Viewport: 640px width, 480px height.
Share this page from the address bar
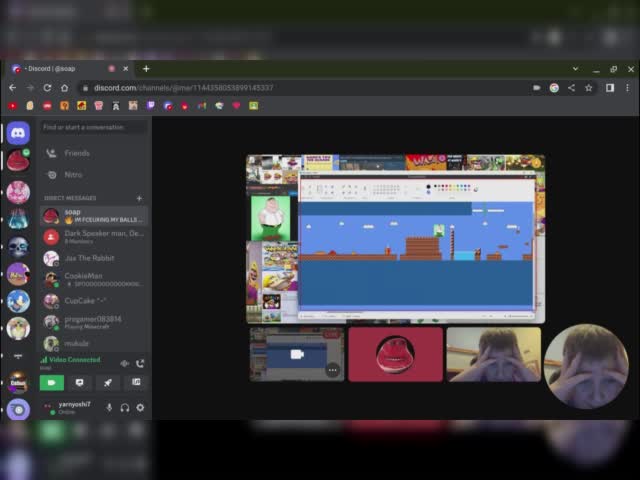(571, 88)
